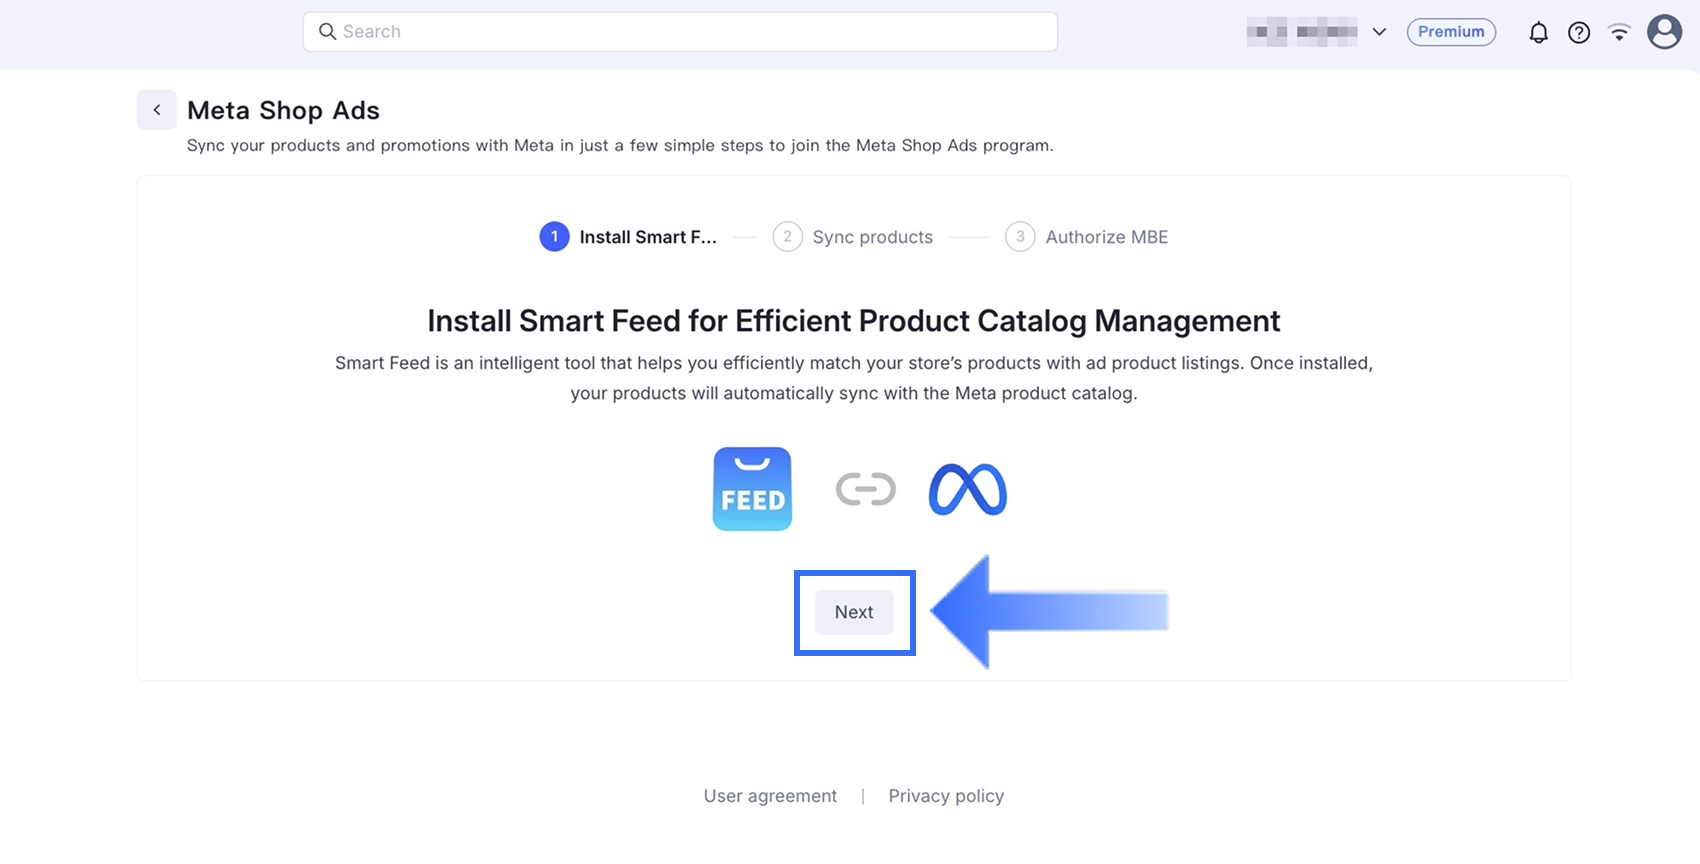Click the Meta logo icon
The height and width of the screenshot is (864, 1700).
tap(967, 490)
